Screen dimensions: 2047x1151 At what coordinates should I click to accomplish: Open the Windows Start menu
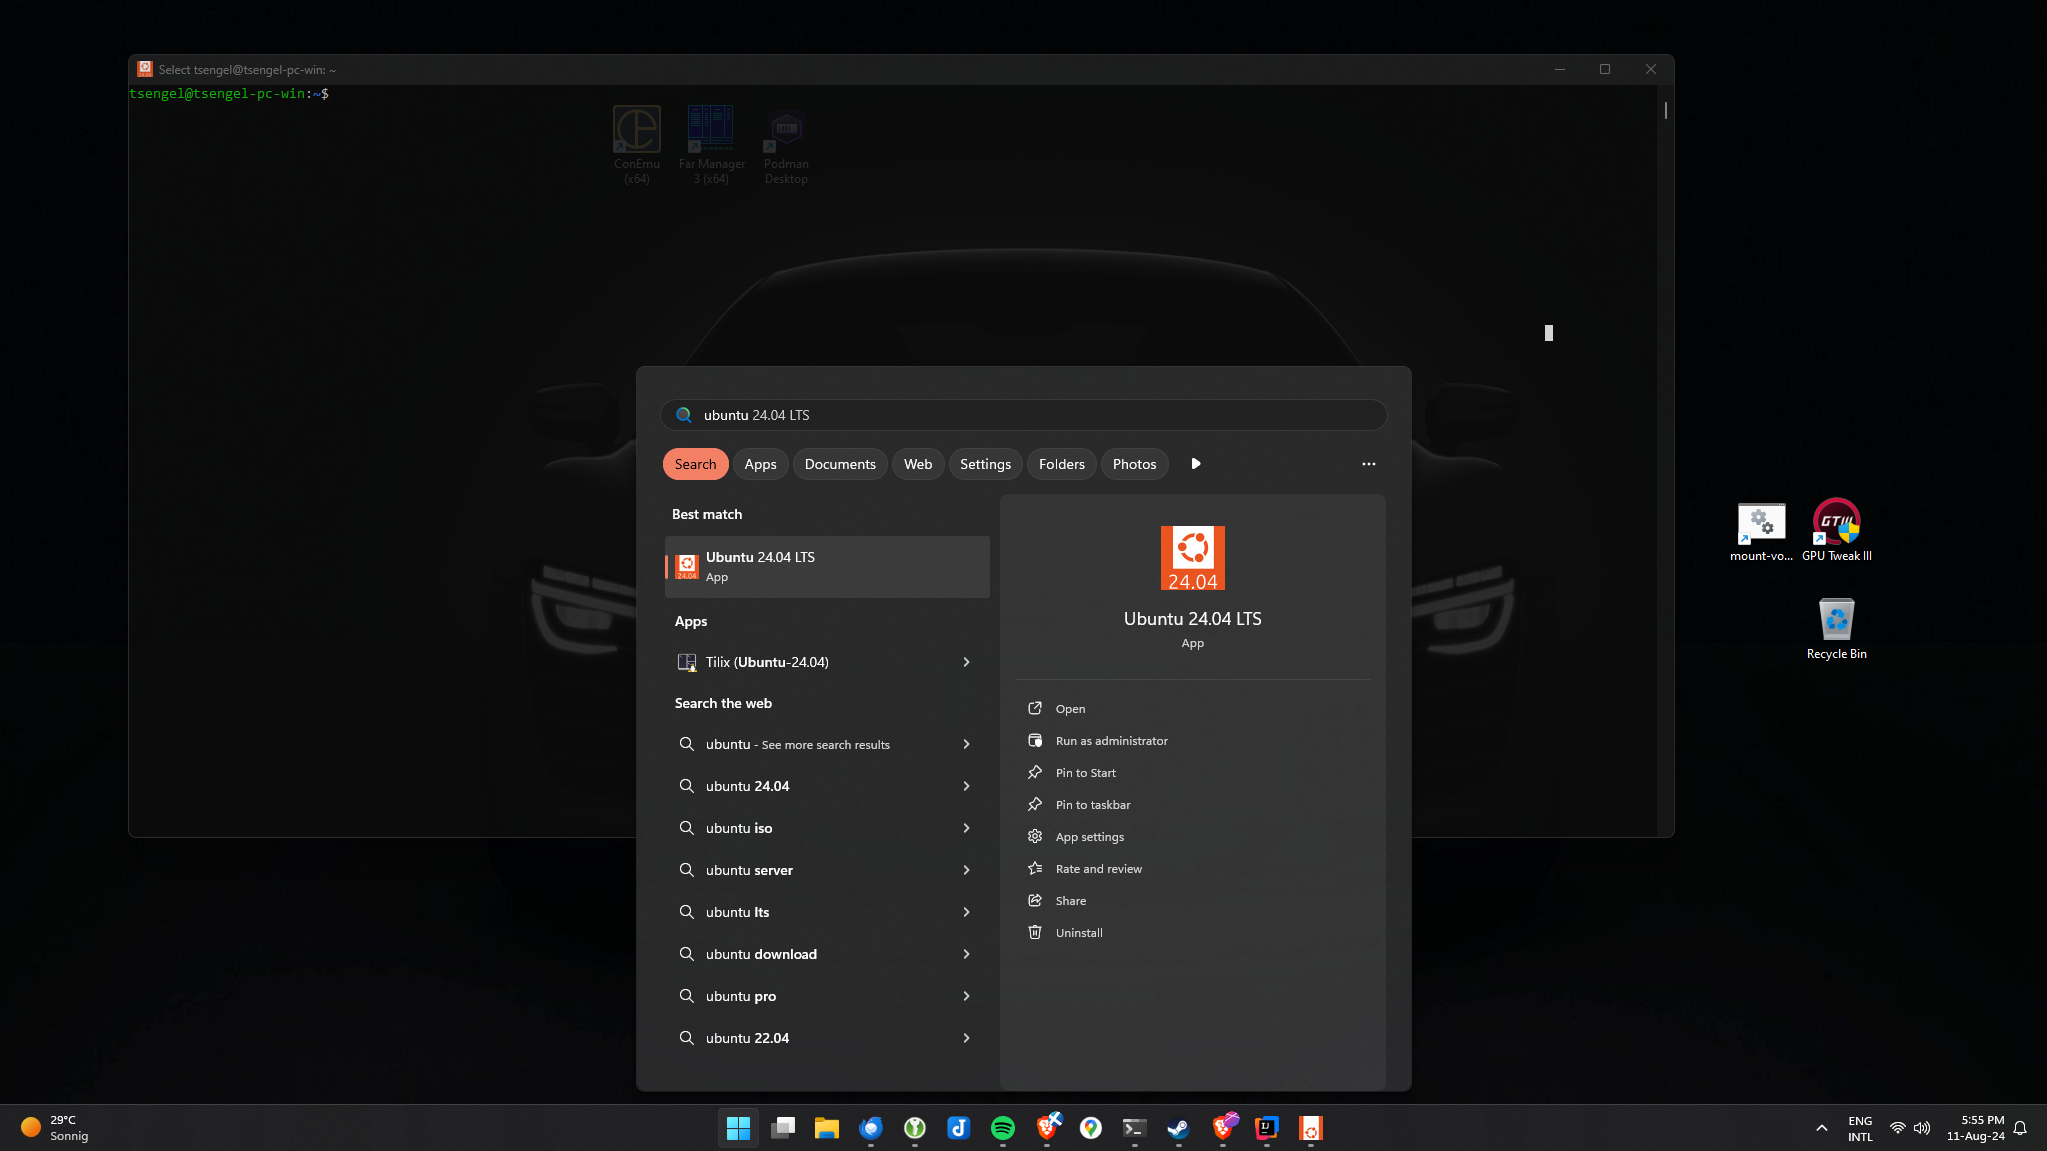[x=738, y=1128]
